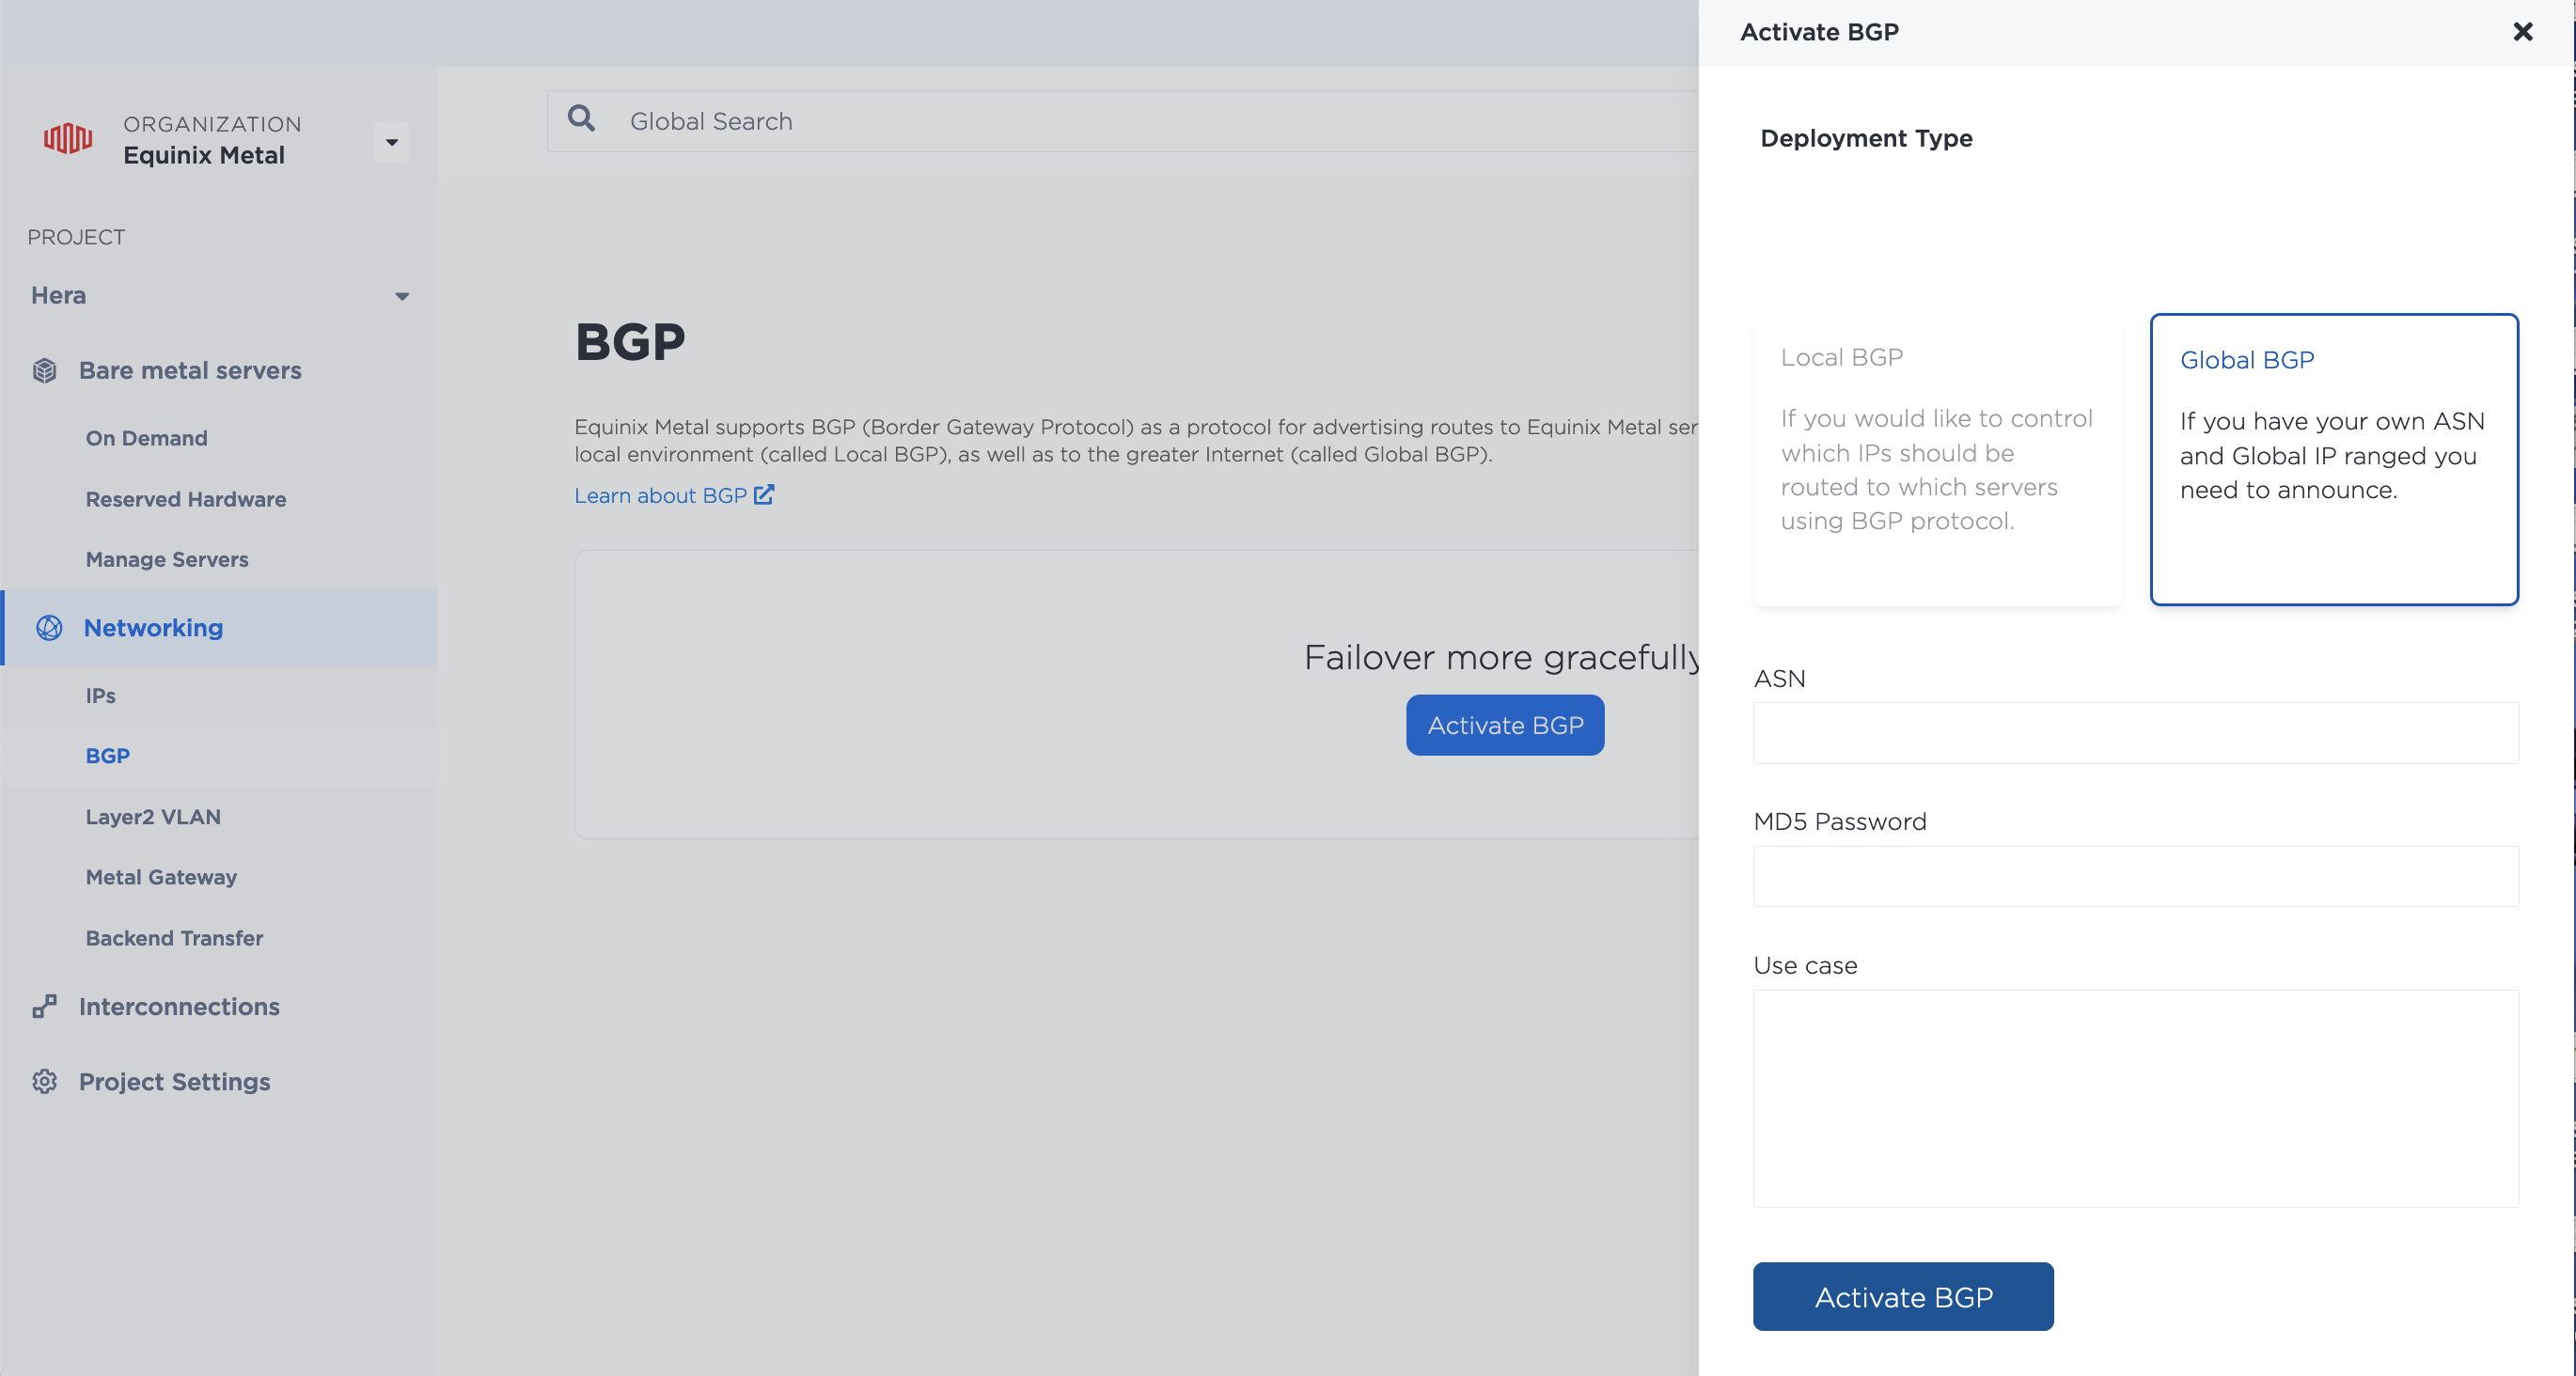Submit with the panel's Activate BGP button
This screenshot has height=1376, width=2576.
click(x=1903, y=1296)
